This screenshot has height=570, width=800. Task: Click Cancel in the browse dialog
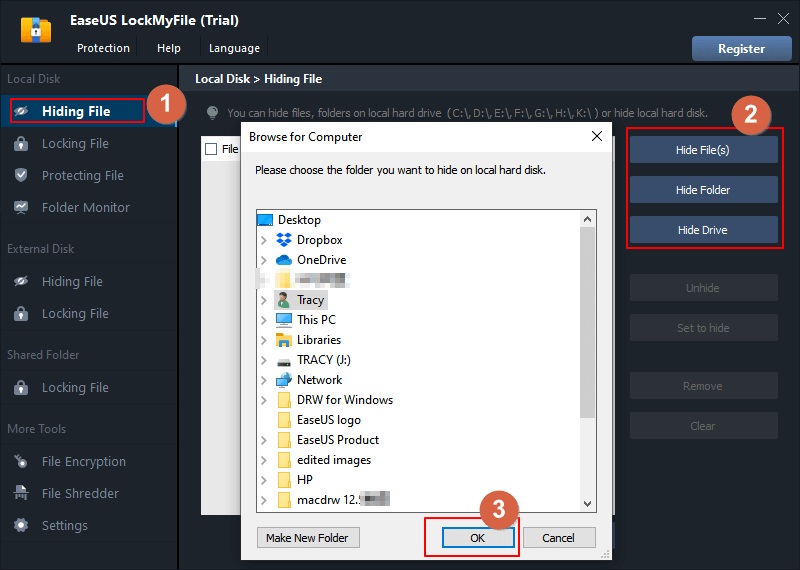(559, 538)
